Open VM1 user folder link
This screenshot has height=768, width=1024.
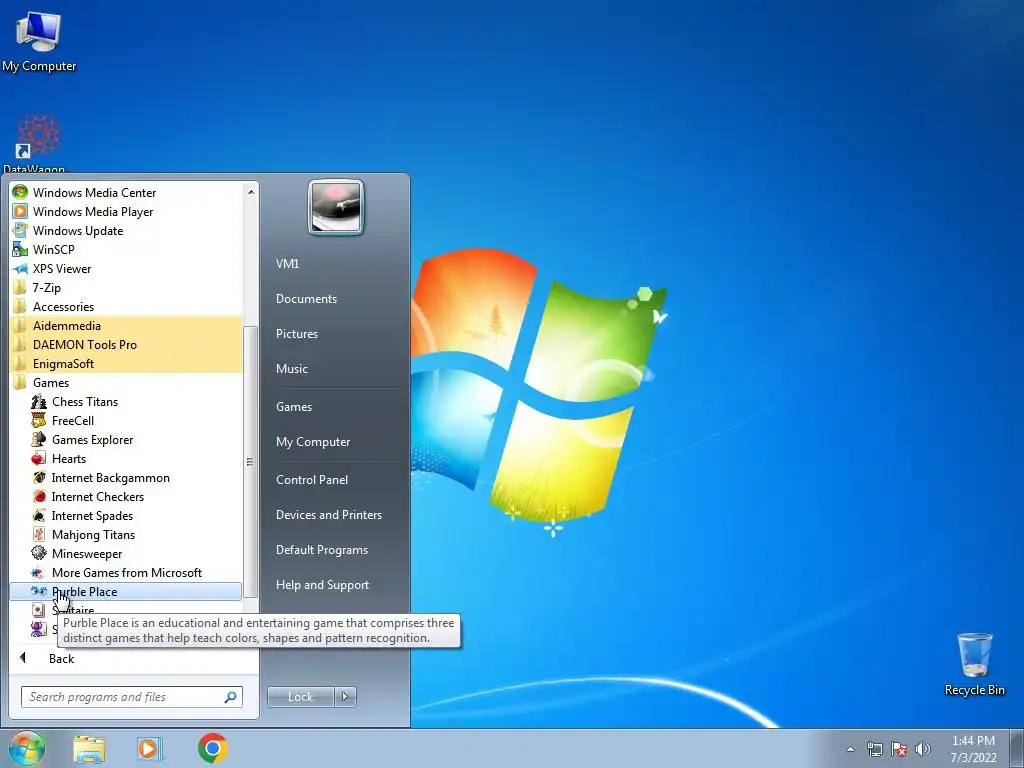click(x=287, y=264)
